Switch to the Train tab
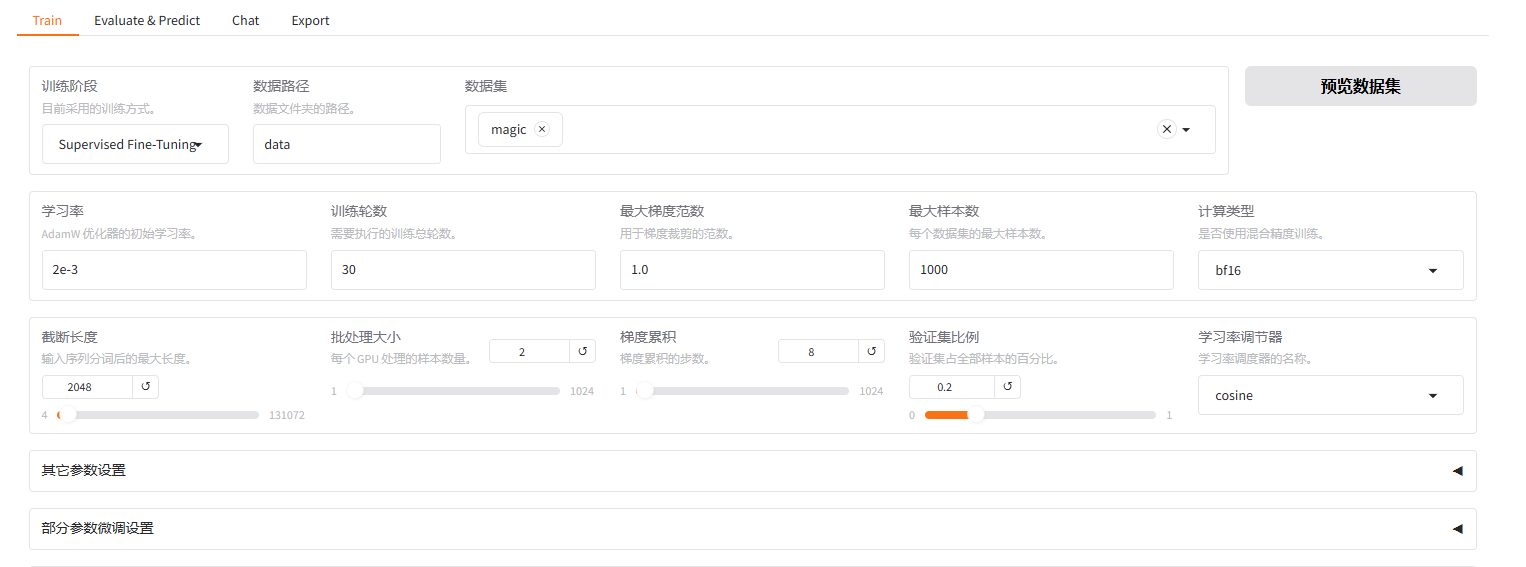Viewport: 1526px width, 567px height. coord(47,20)
